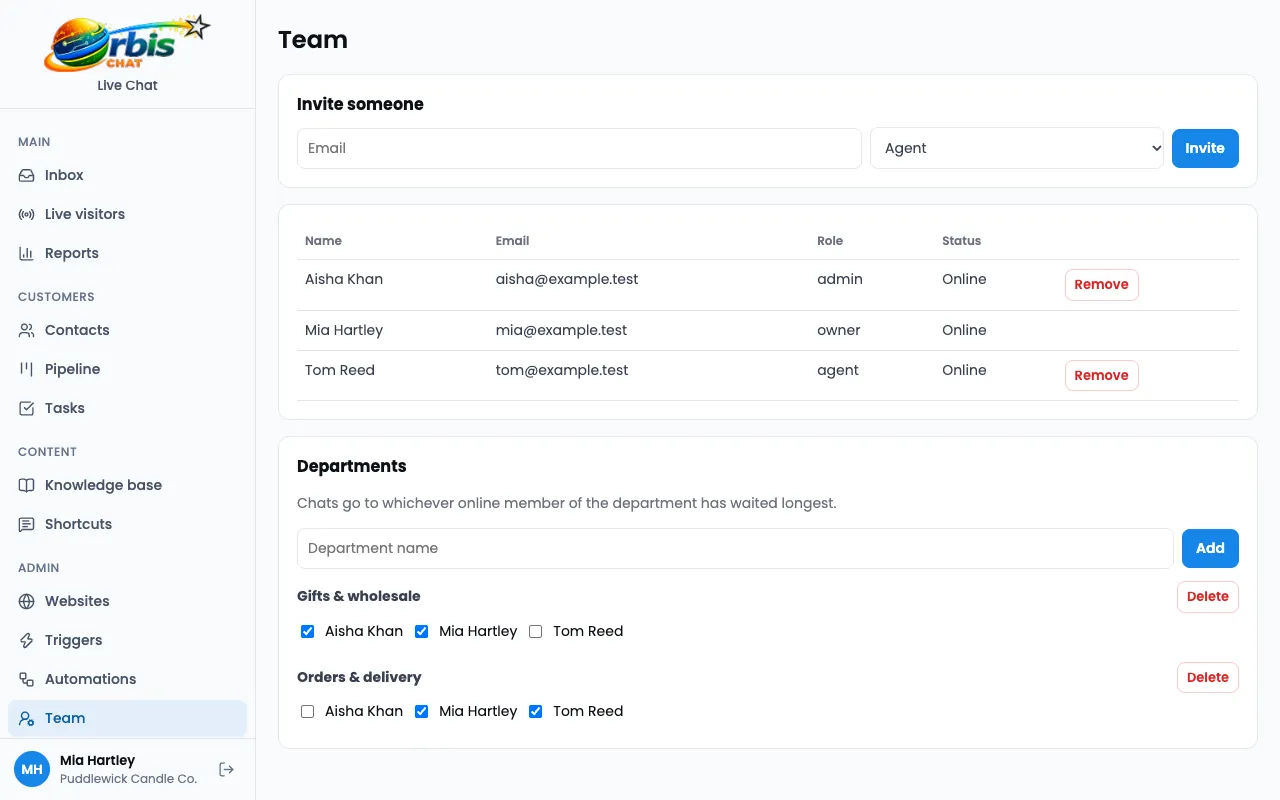Click the Shortcuts message icon
1280x800 pixels.
tap(27, 524)
